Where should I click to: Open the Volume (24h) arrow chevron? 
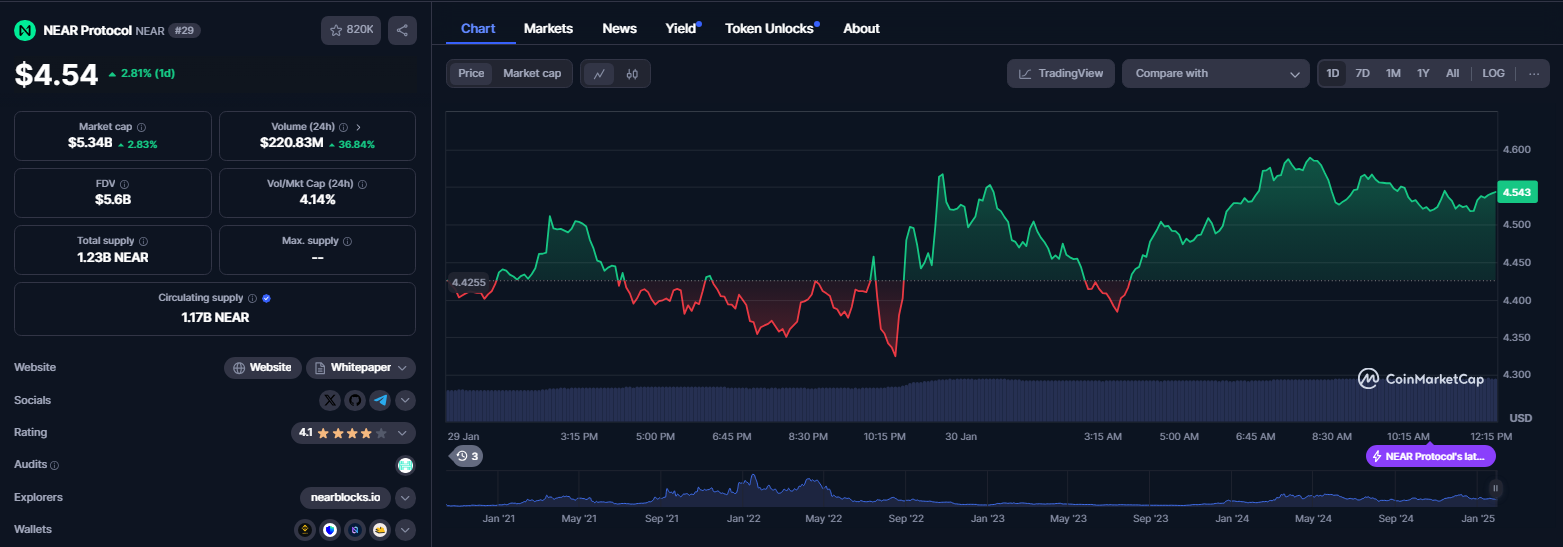[358, 128]
